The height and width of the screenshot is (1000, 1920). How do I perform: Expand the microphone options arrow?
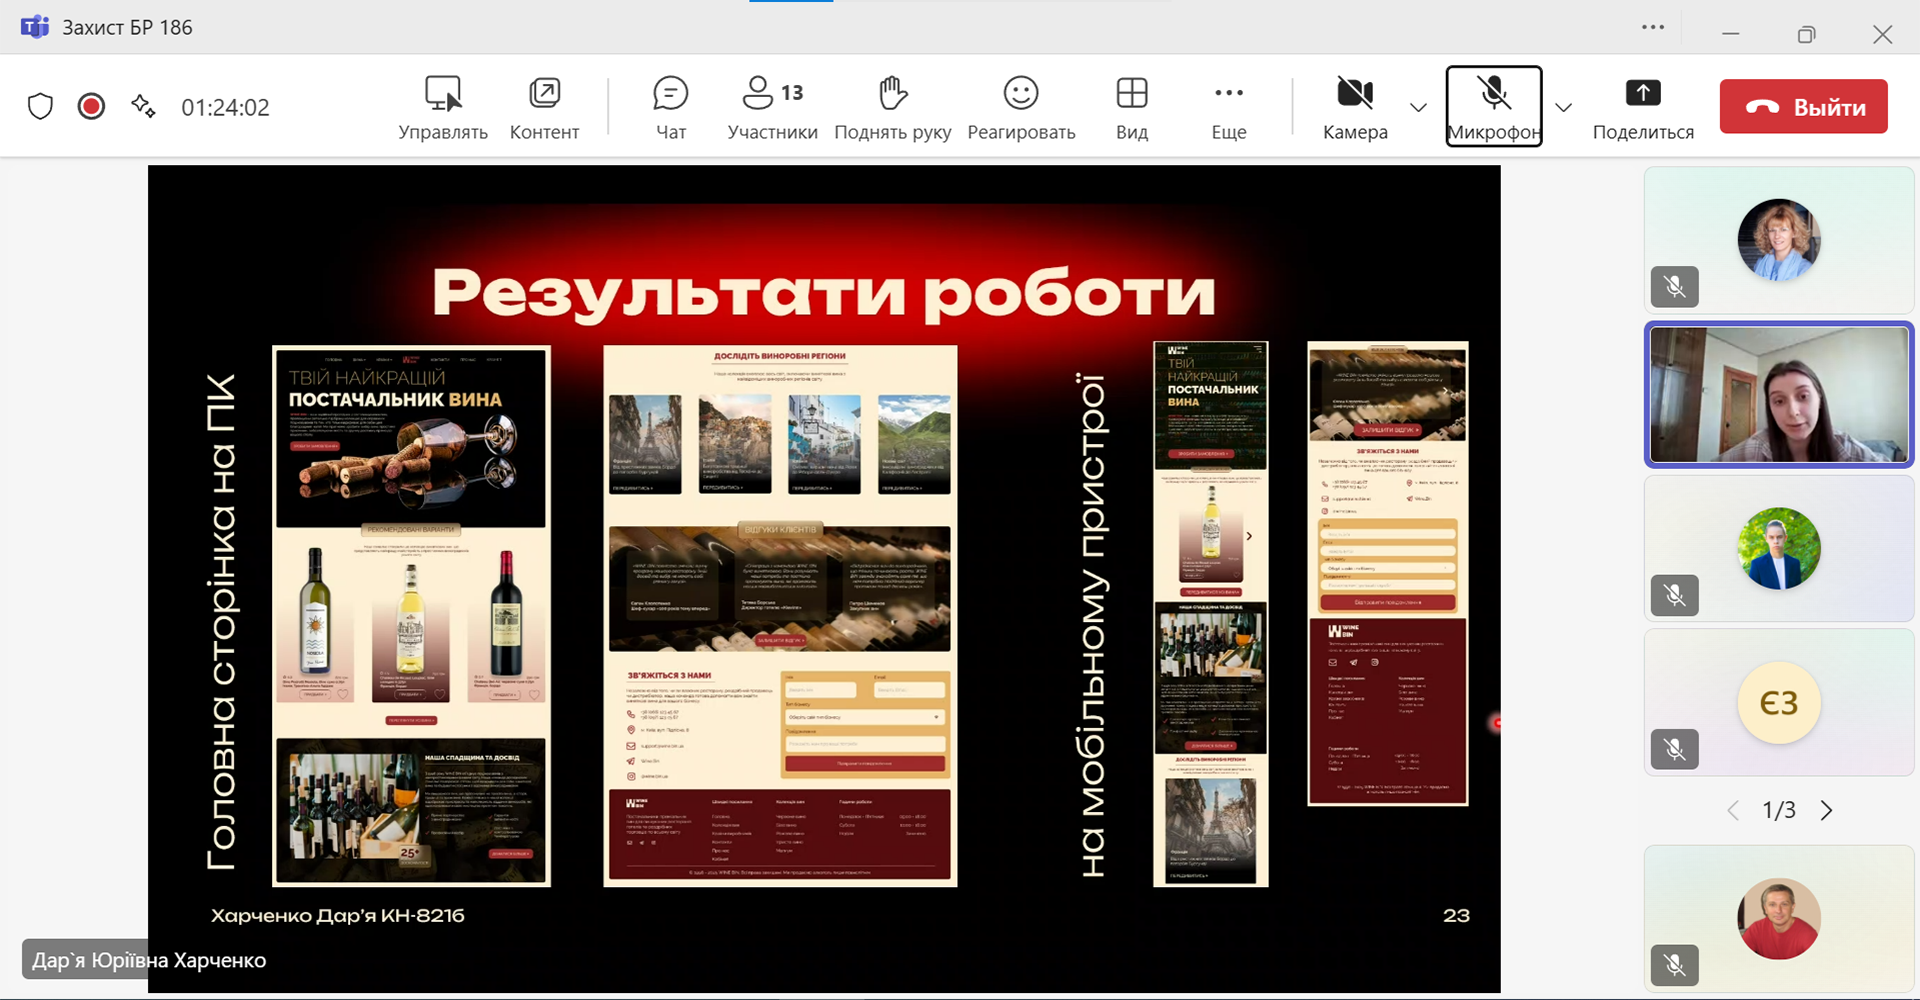pos(1564,107)
